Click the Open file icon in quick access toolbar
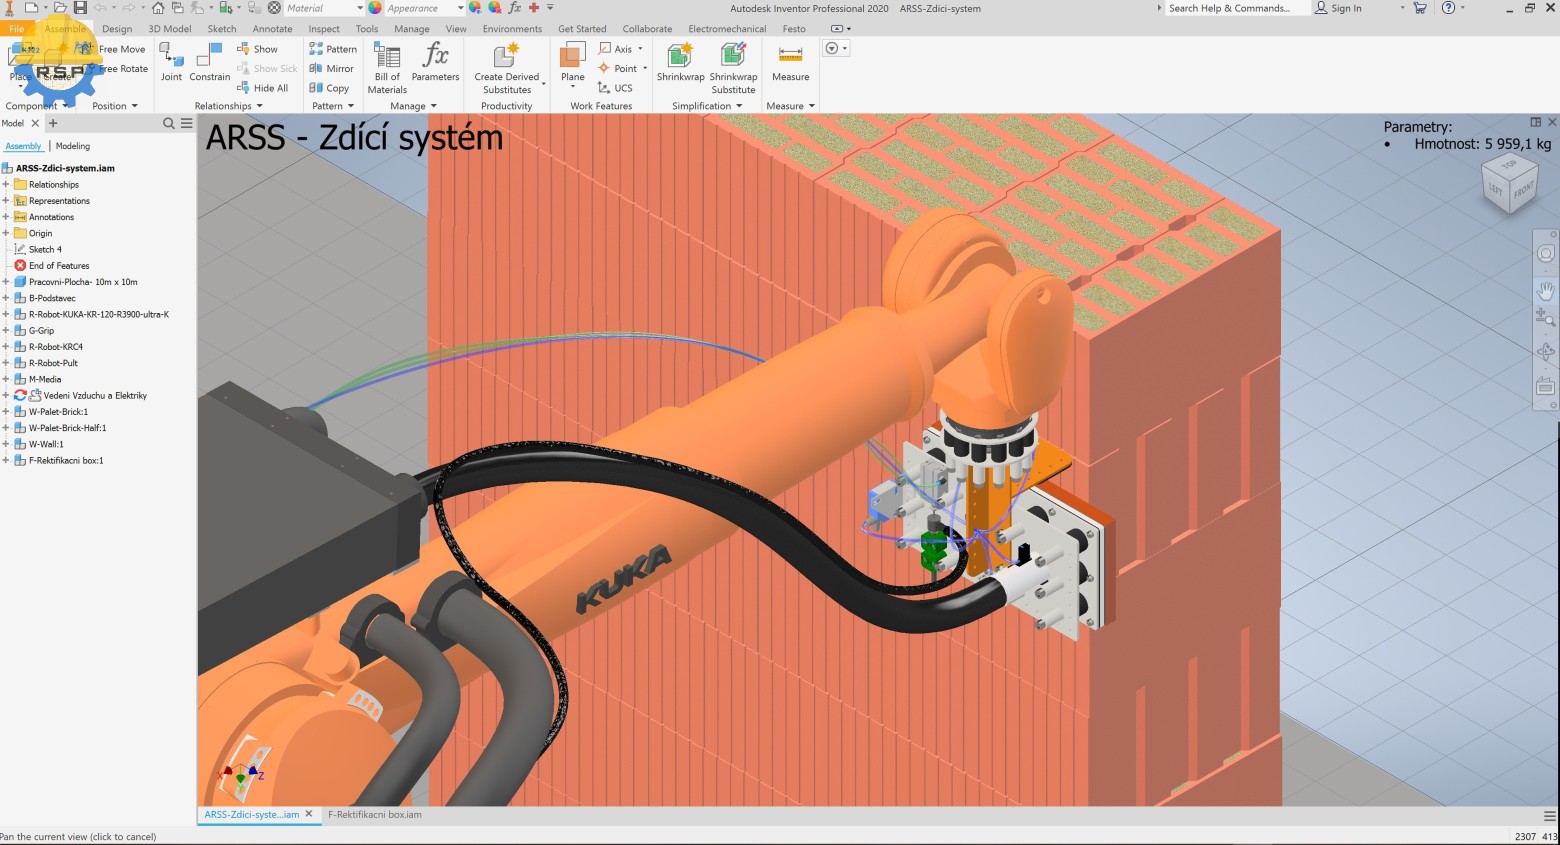Image resolution: width=1560 pixels, height=845 pixels. pyautogui.click(x=60, y=8)
